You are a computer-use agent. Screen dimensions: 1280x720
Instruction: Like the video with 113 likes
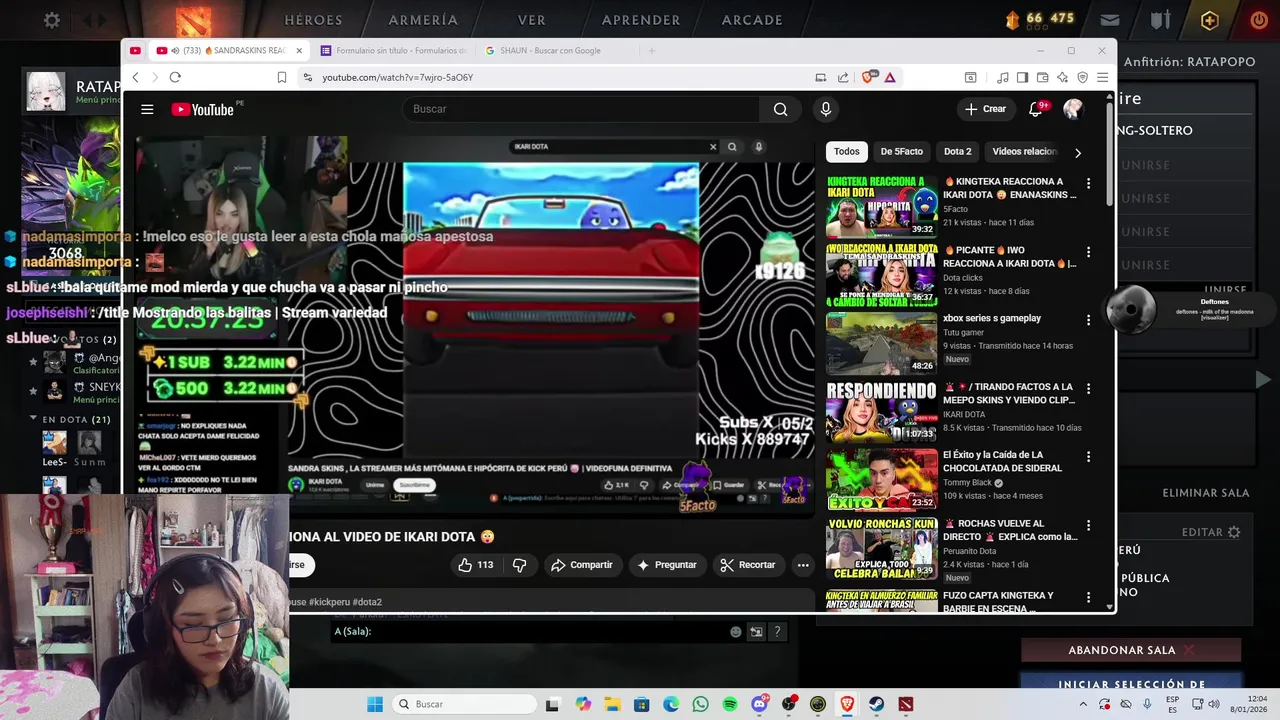pos(475,565)
